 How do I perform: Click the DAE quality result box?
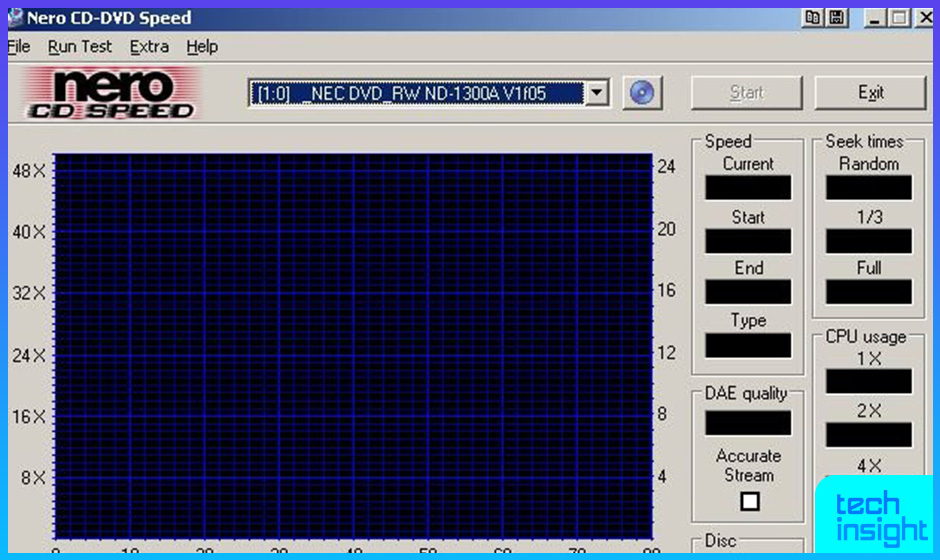(x=748, y=423)
